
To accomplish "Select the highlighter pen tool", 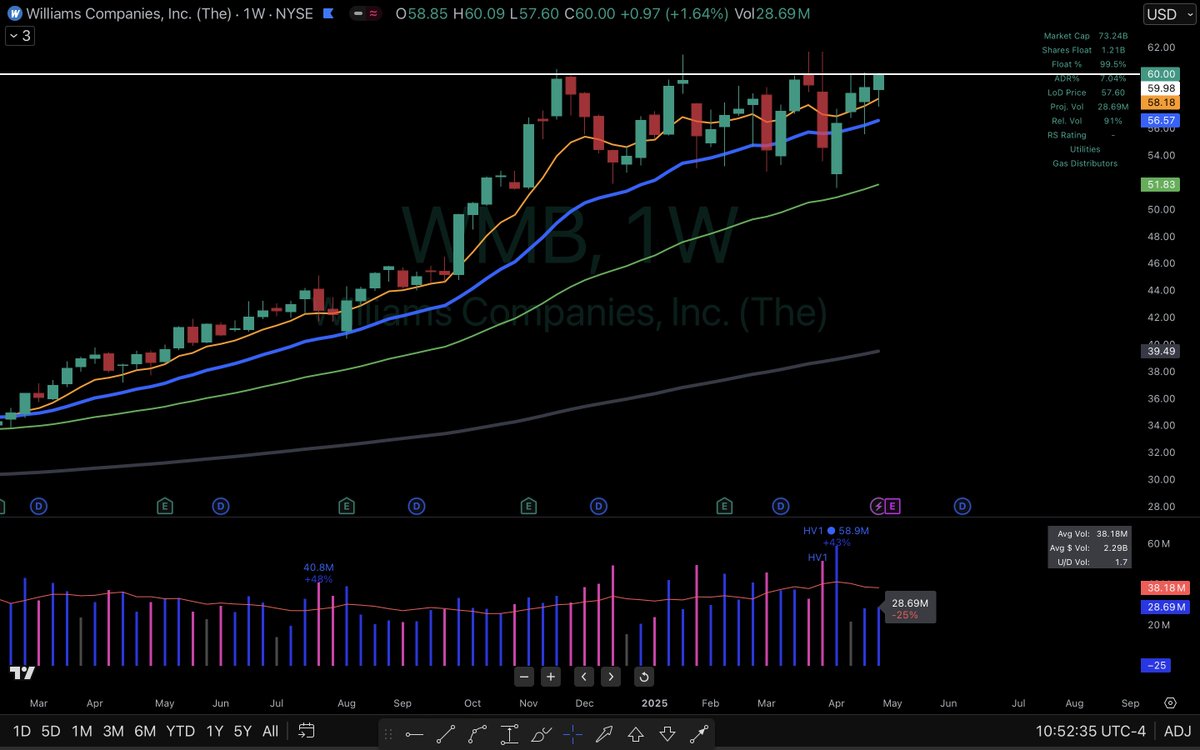I will (x=605, y=733).
